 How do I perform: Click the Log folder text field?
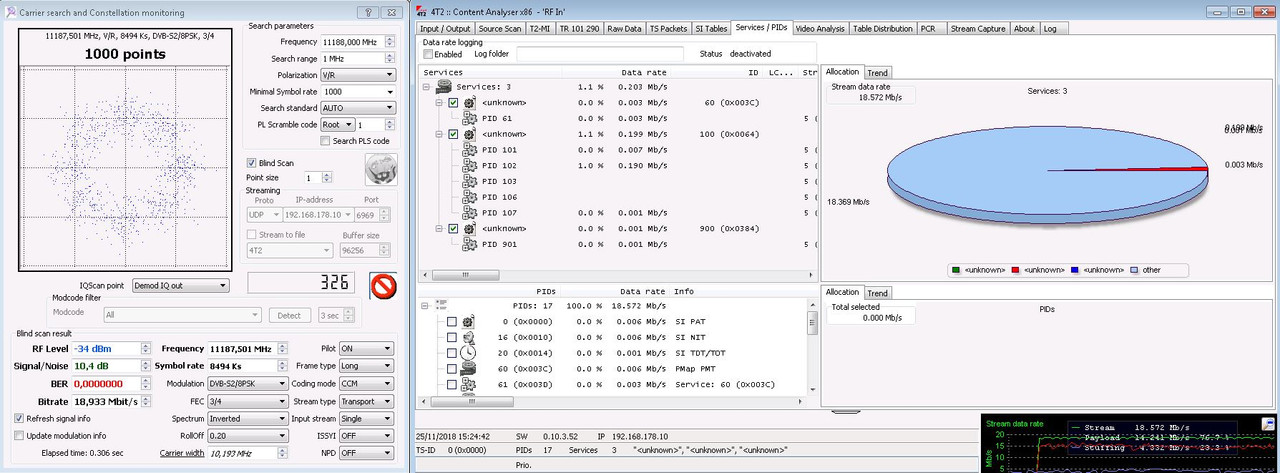click(x=600, y=54)
